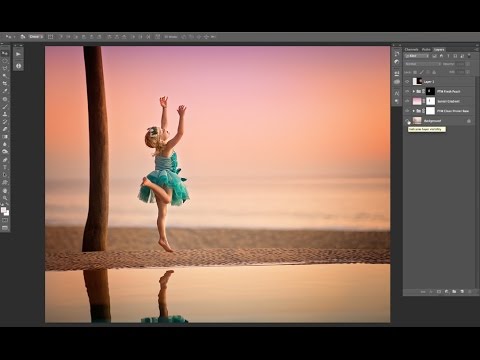This screenshot has height=360, width=480.
Task: Click the Fill value field
Action: click(x=460, y=72)
